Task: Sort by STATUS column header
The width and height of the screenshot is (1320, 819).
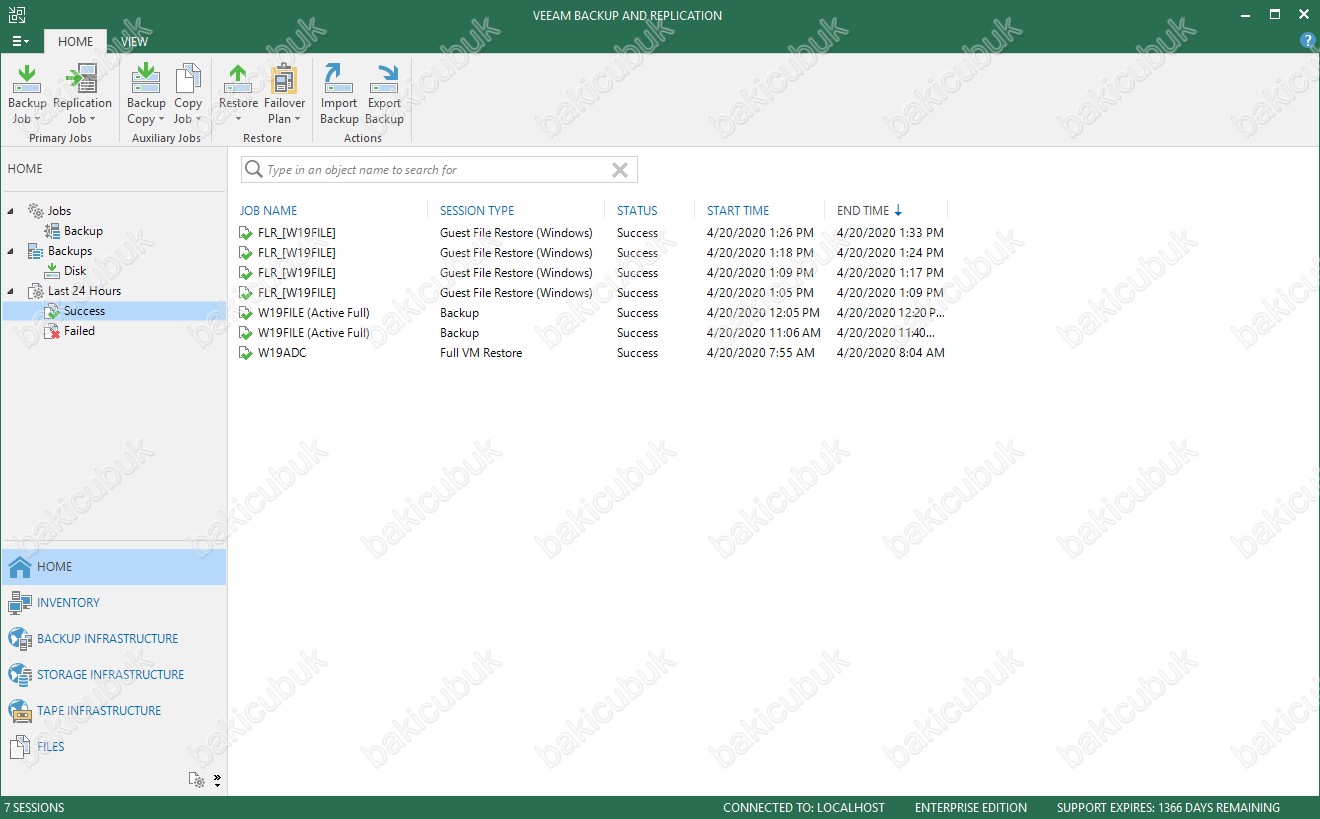Action: click(x=637, y=211)
